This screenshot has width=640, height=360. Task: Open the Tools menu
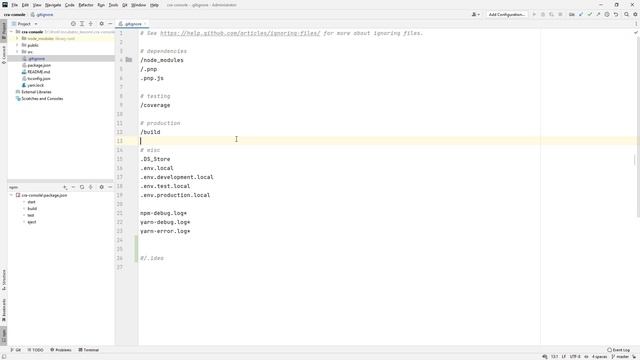tap(113, 5)
